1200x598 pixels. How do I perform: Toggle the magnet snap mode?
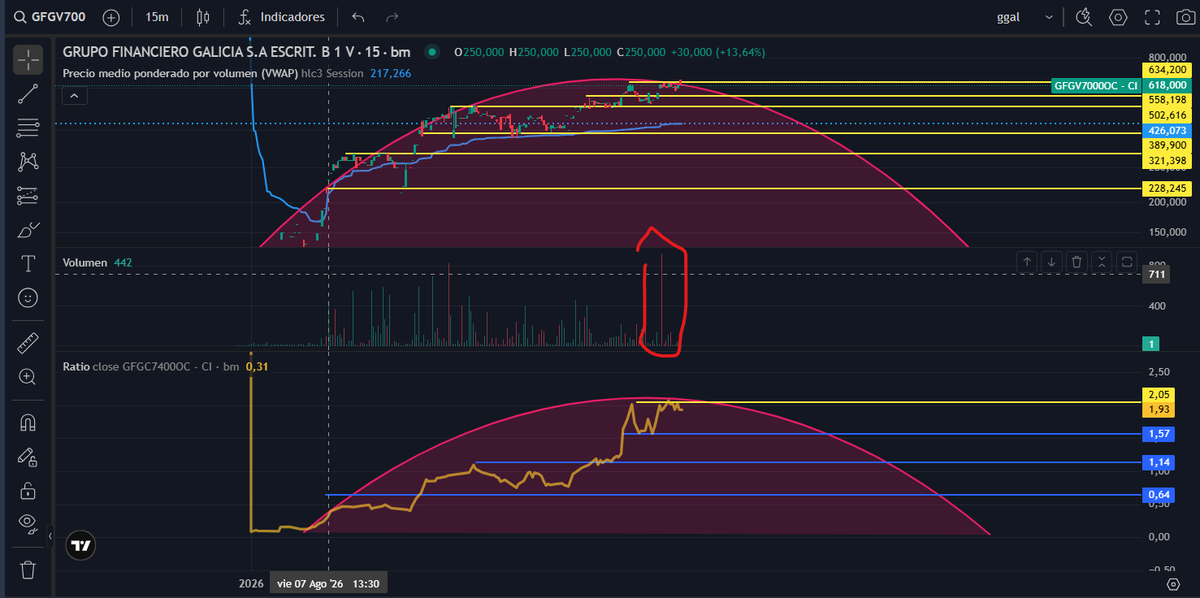tap(28, 422)
